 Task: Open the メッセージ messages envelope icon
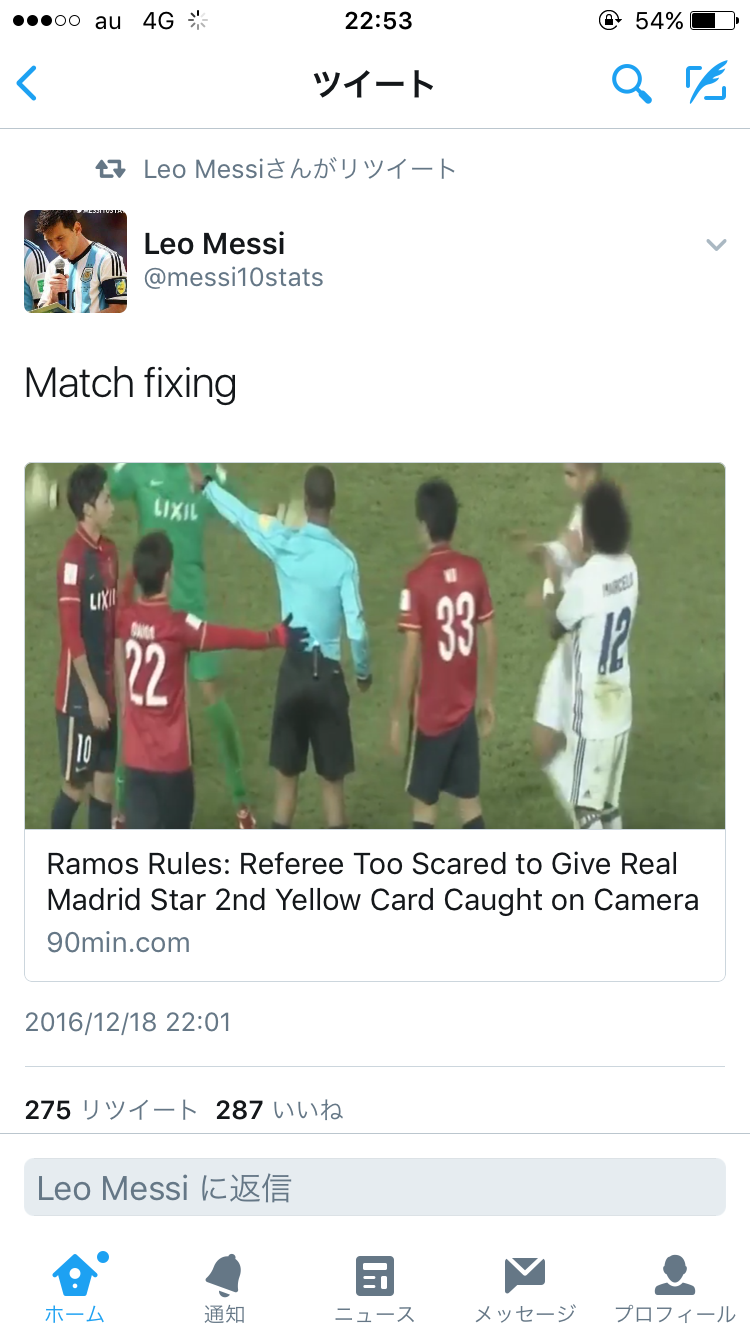pyautogui.click(x=525, y=1276)
